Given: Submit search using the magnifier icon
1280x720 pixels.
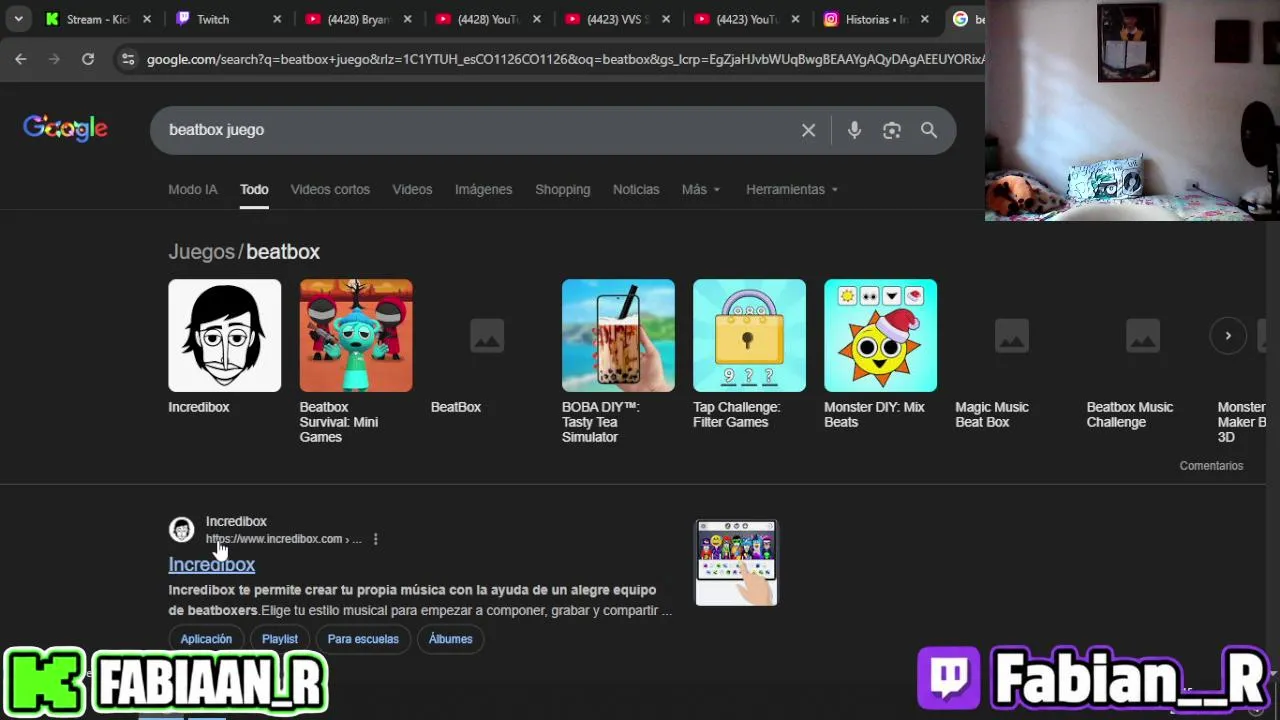Looking at the screenshot, I should tap(929, 130).
